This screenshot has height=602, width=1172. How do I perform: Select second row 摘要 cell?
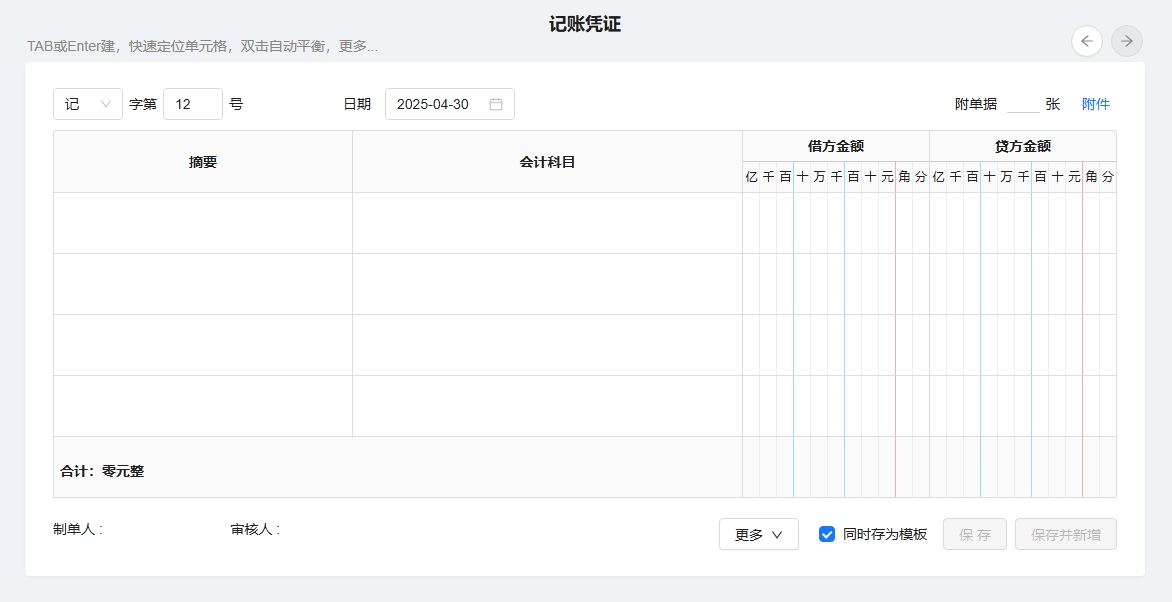point(203,284)
